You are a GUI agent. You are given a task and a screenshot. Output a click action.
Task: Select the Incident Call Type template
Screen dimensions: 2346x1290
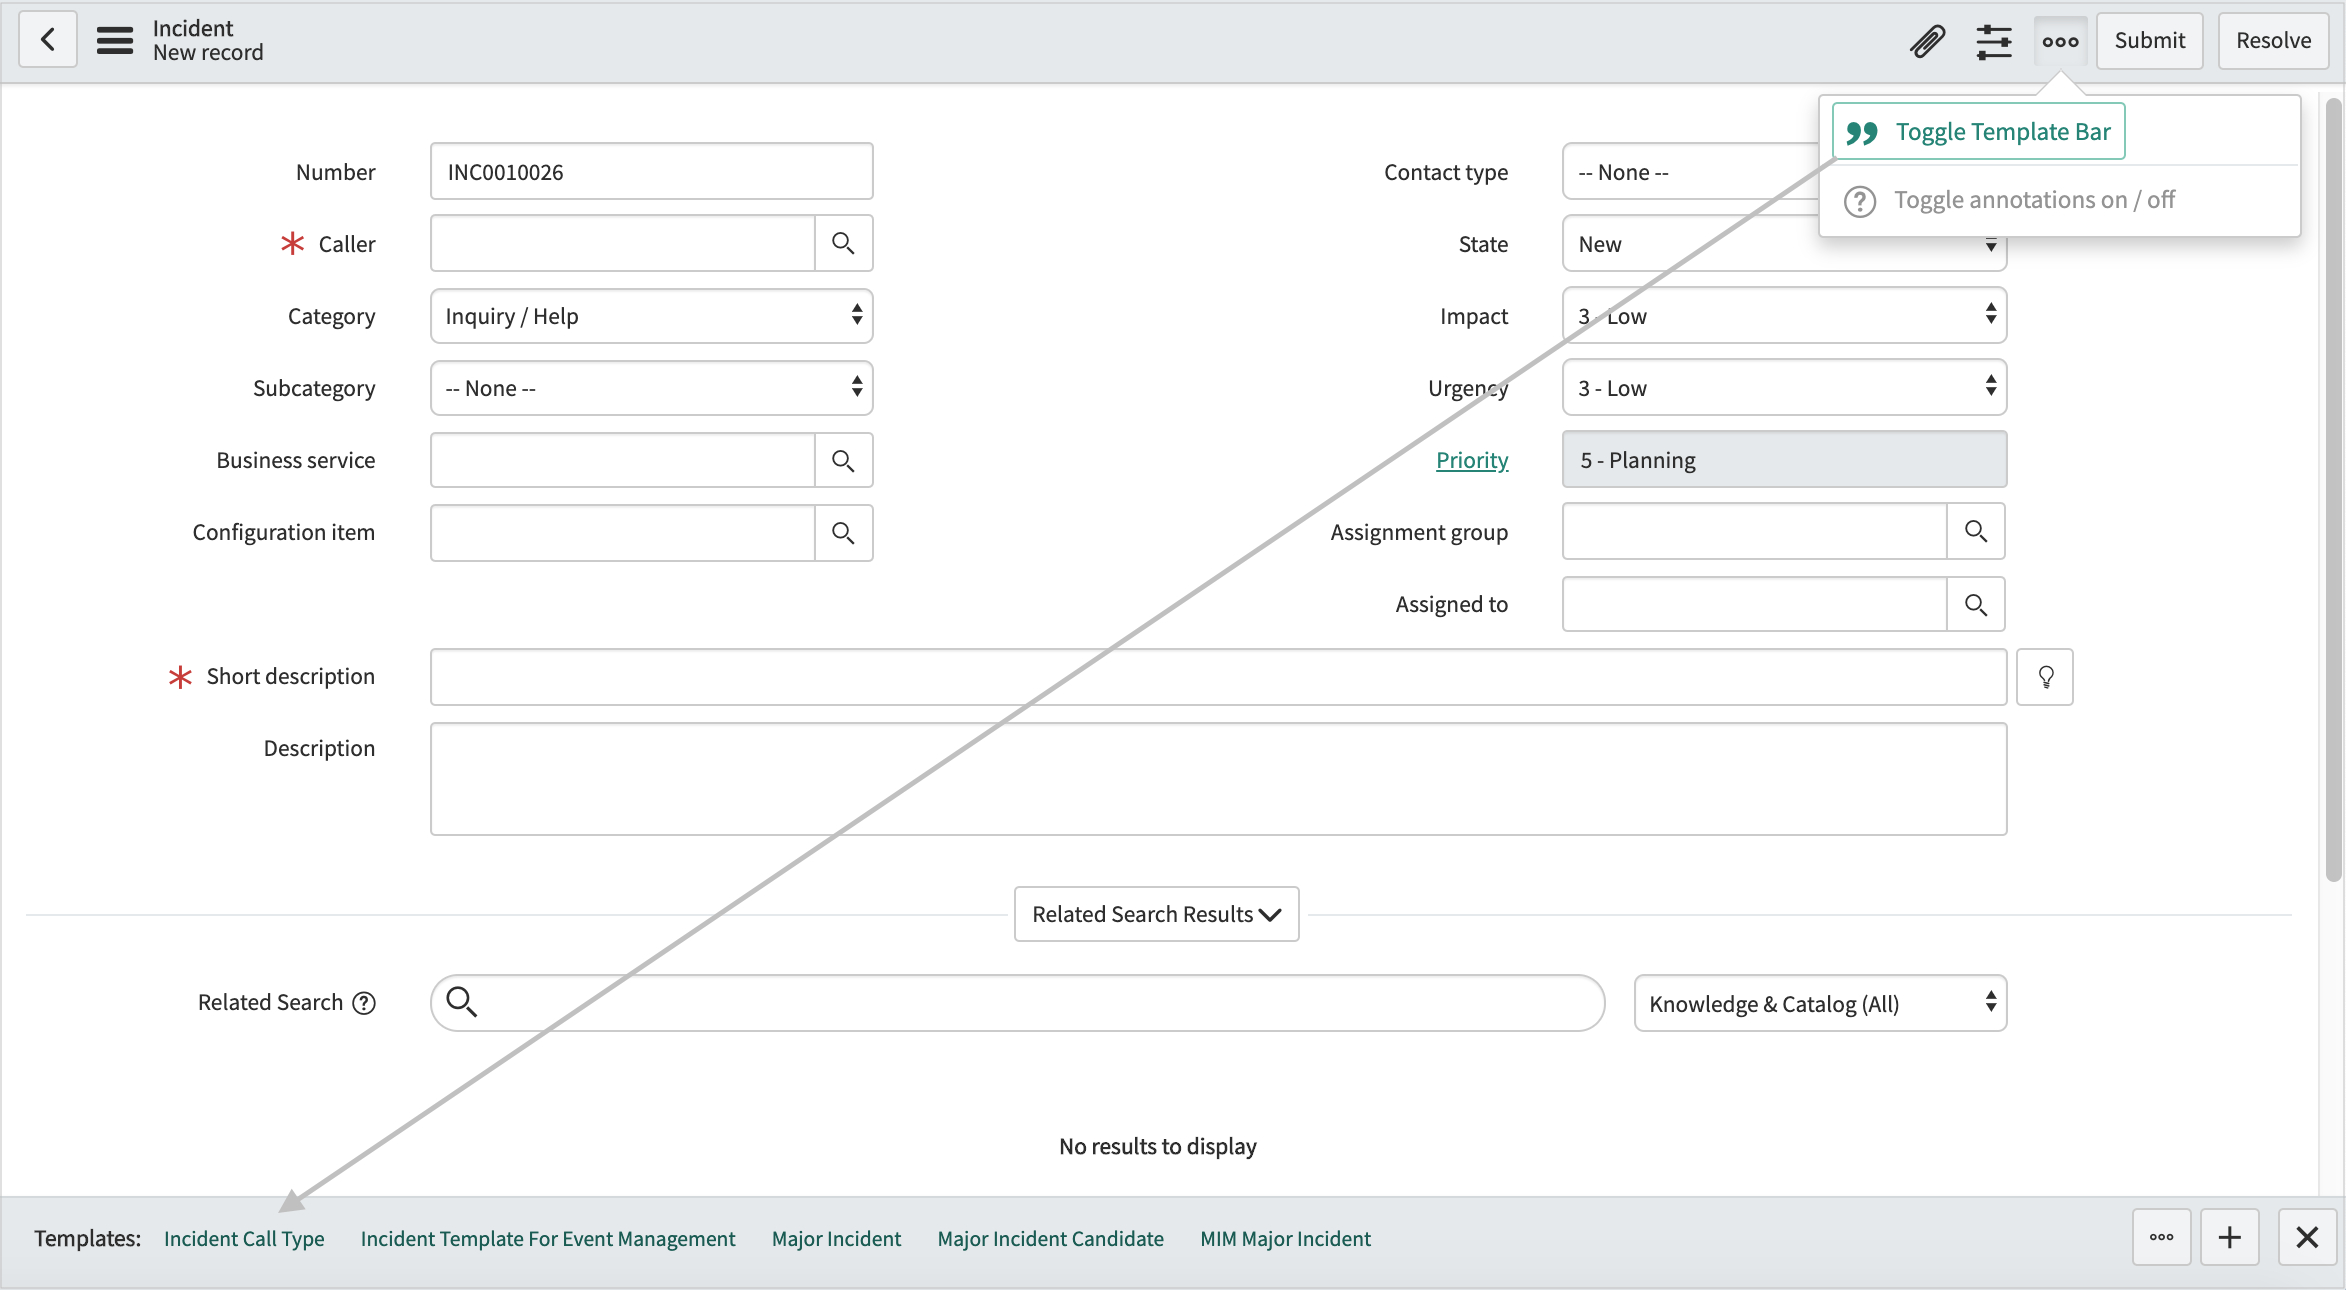243,1238
